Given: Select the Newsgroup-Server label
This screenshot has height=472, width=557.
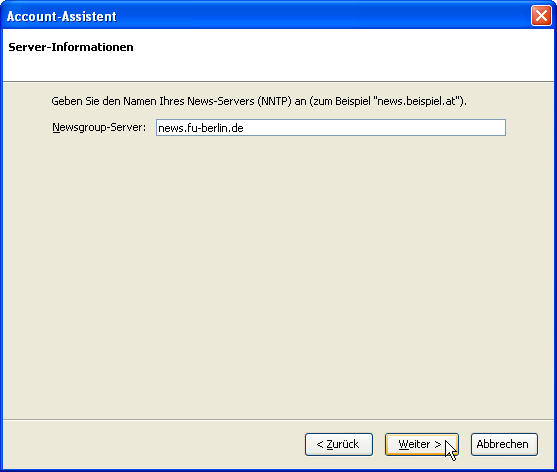Looking at the screenshot, I should click(x=99, y=127).
